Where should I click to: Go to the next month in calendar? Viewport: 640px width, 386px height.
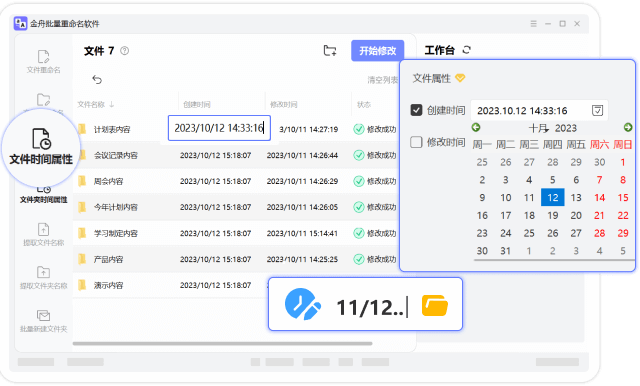click(628, 127)
